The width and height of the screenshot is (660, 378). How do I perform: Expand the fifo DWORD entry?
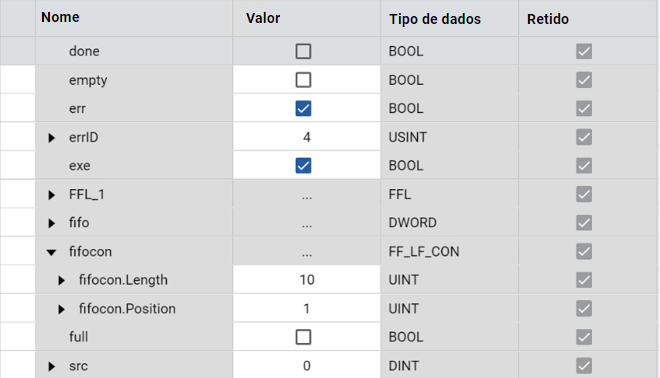[51, 223]
